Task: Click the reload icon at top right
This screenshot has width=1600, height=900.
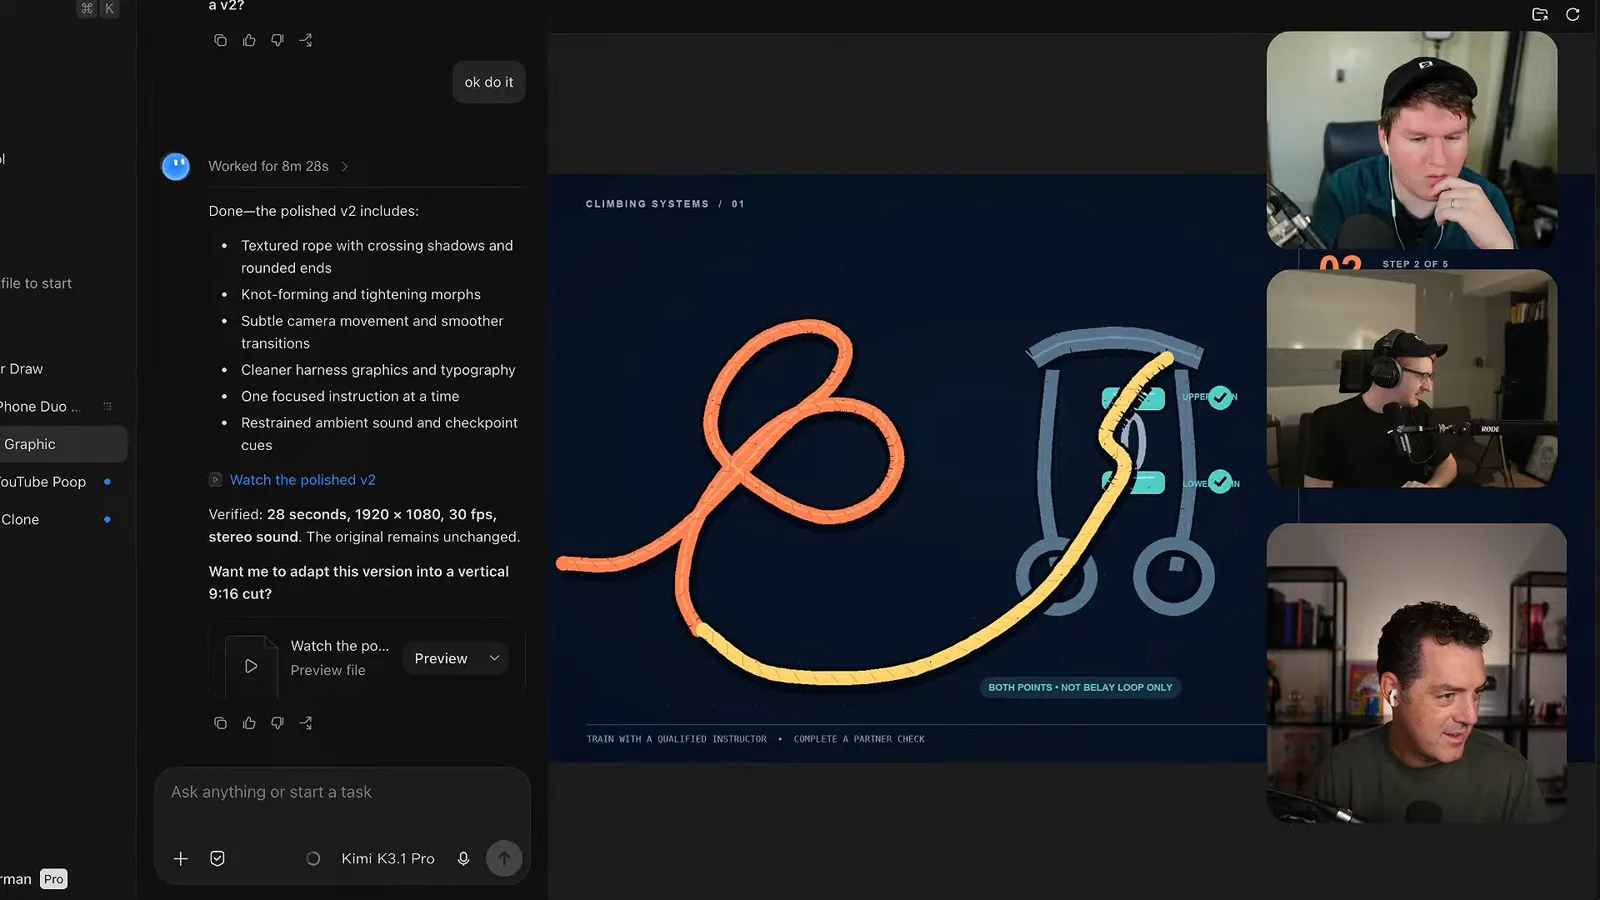Action: pyautogui.click(x=1572, y=14)
